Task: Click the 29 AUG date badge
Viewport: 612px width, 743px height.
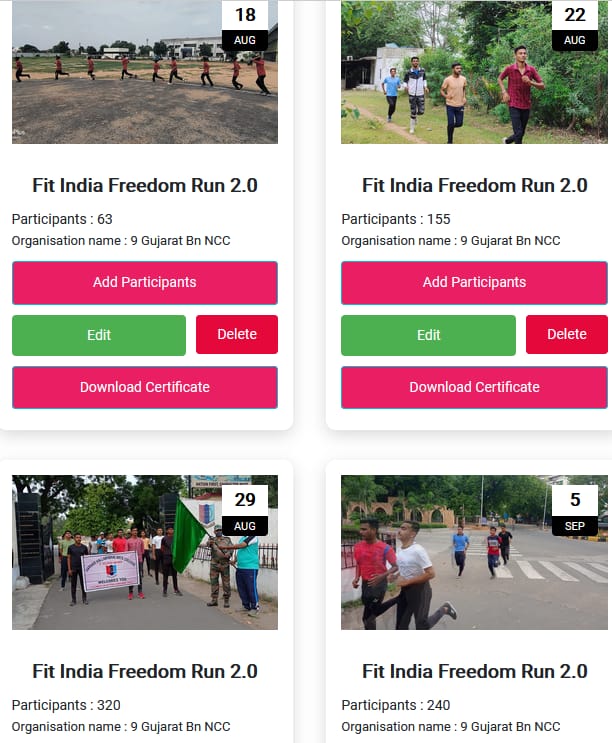Action: pos(245,510)
